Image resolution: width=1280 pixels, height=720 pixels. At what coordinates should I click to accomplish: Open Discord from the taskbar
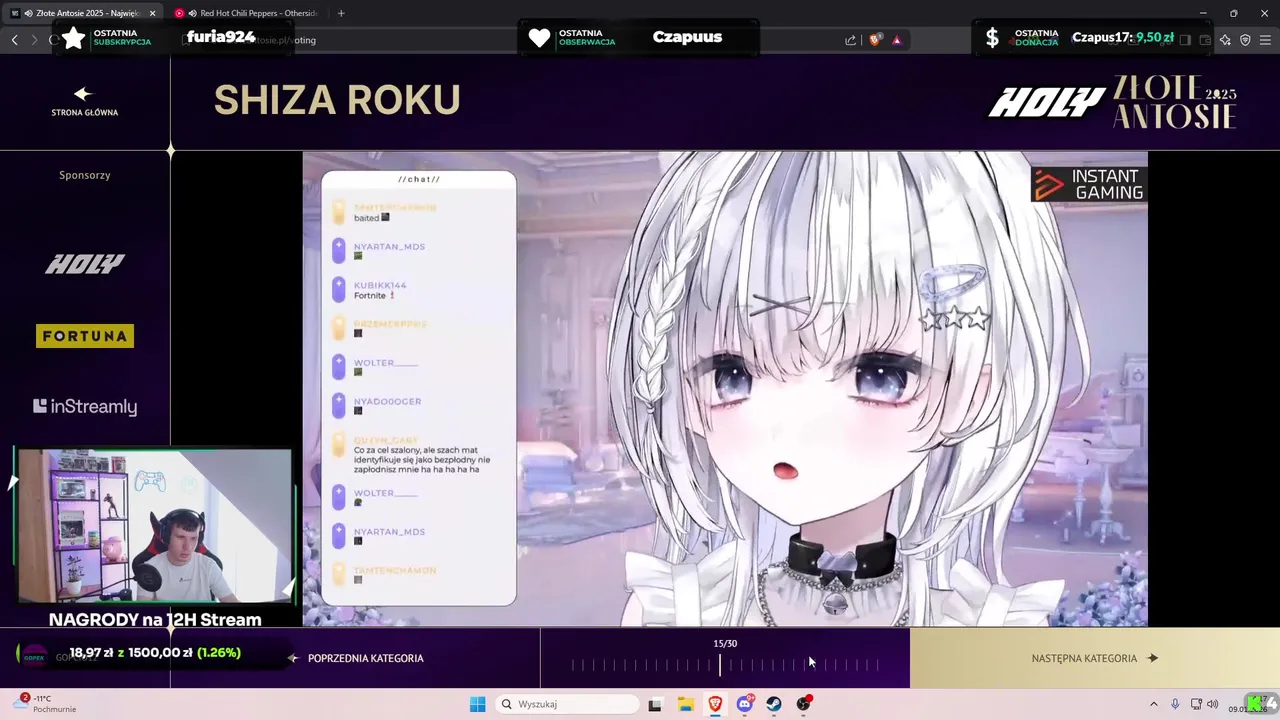[745, 704]
